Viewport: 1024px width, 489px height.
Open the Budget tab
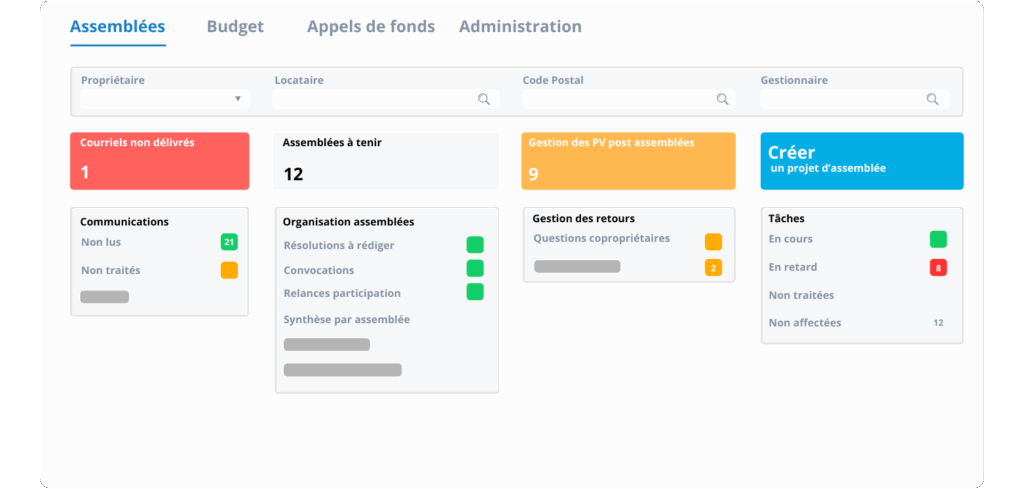[x=235, y=27]
